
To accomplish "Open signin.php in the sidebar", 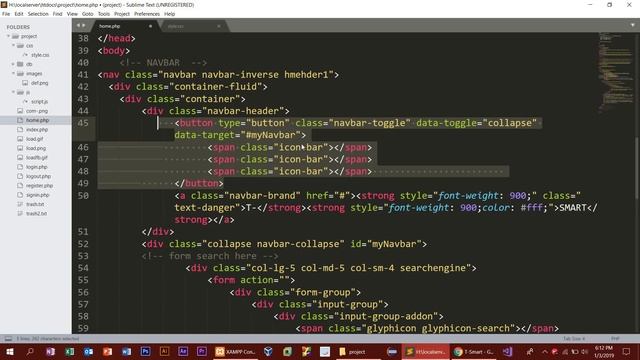I will [38, 195].
